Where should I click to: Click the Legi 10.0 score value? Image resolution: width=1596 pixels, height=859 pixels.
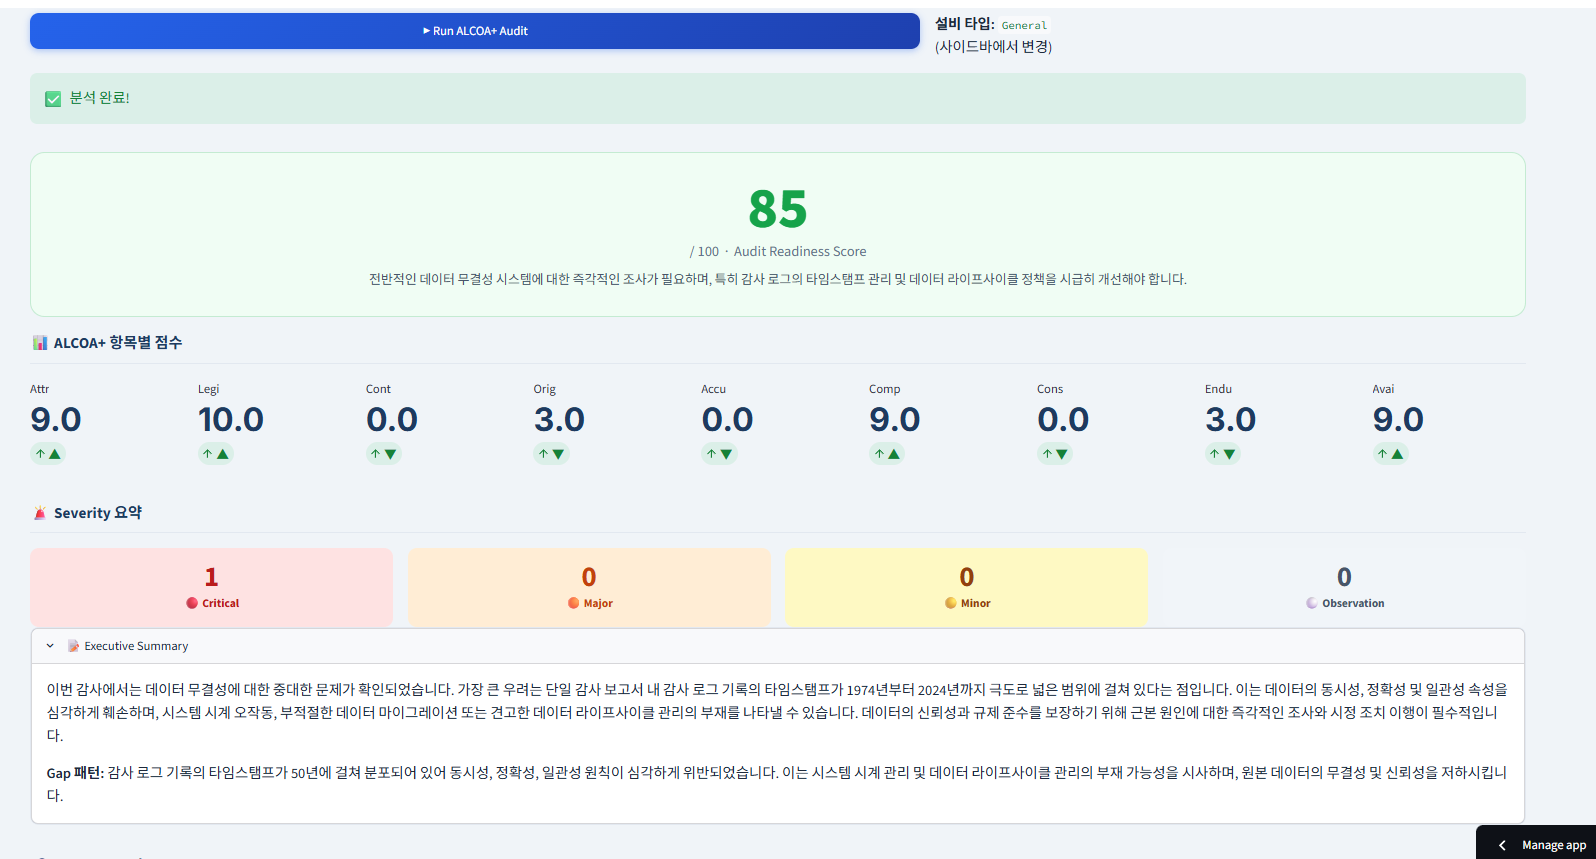click(231, 420)
